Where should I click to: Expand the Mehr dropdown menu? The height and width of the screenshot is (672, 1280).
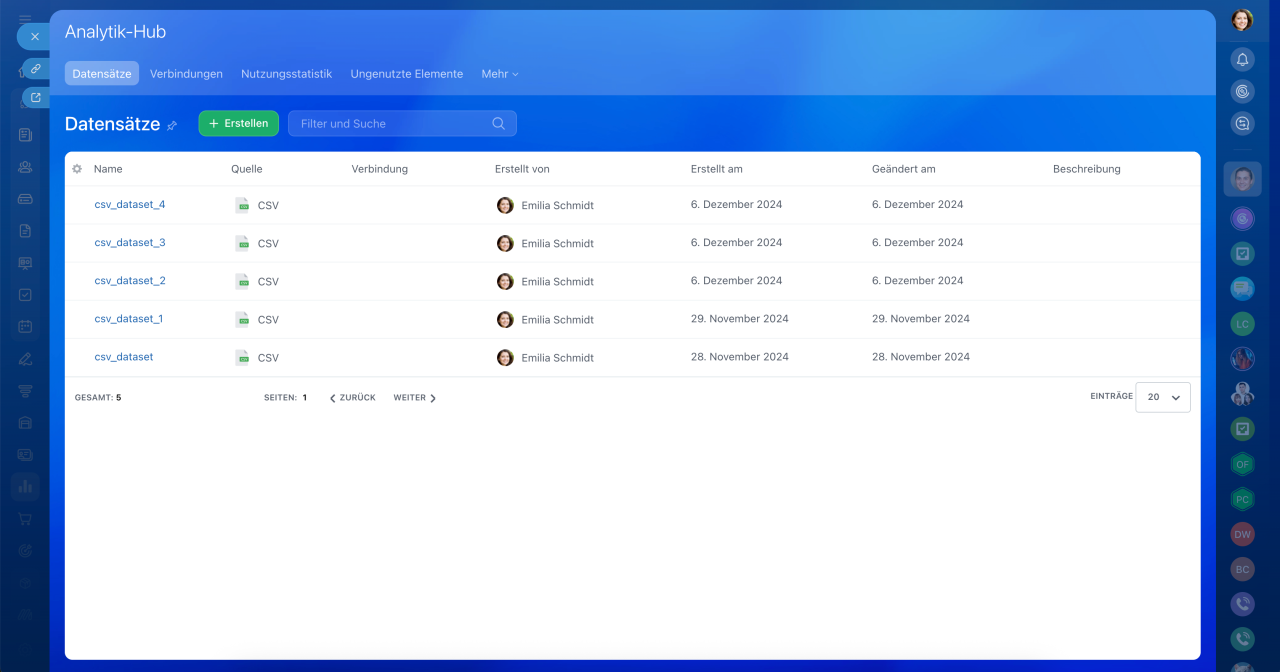click(499, 74)
